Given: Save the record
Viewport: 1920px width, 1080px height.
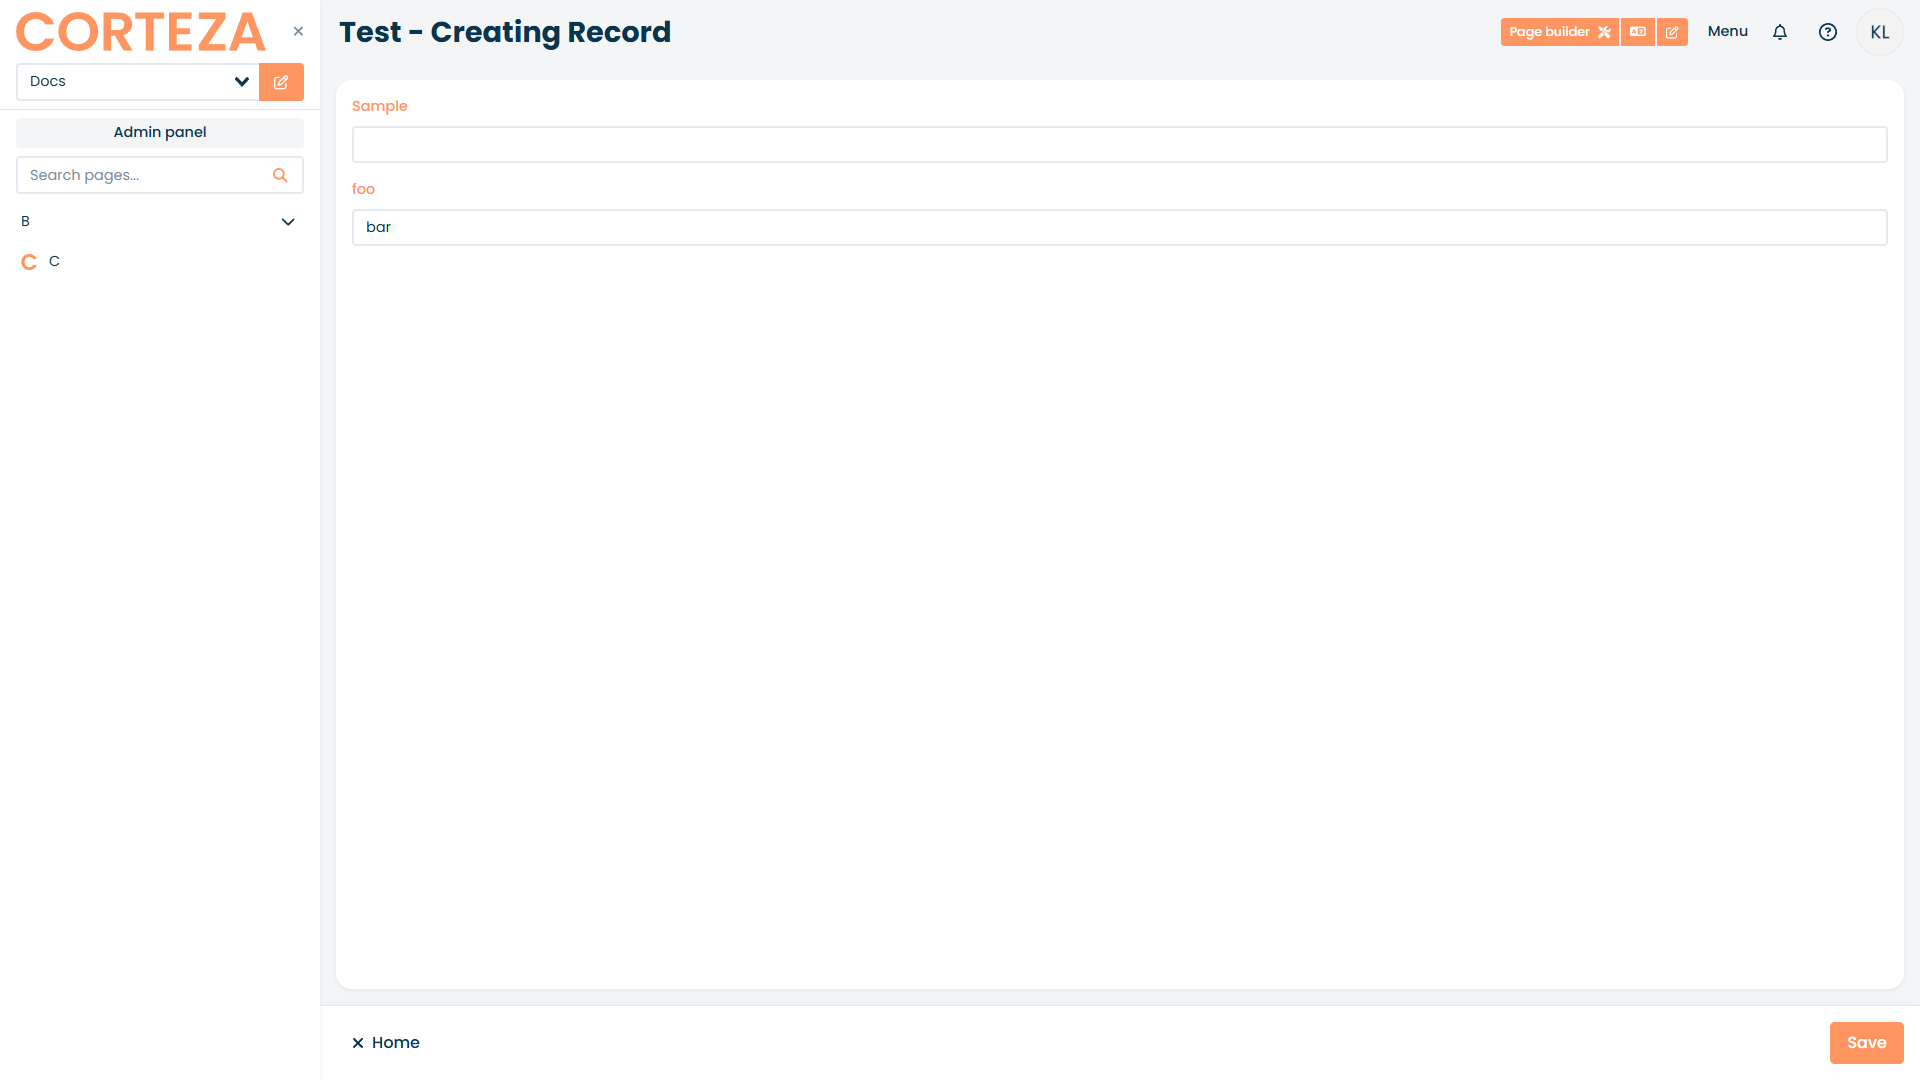Looking at the screenshot, I should click(1867, 1043).
